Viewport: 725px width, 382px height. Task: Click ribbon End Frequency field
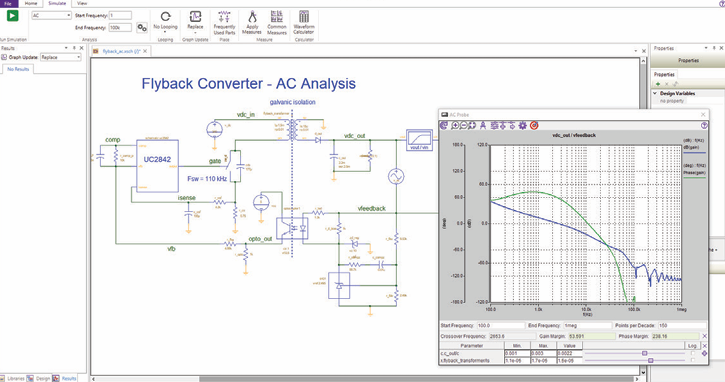coord(120,28)
